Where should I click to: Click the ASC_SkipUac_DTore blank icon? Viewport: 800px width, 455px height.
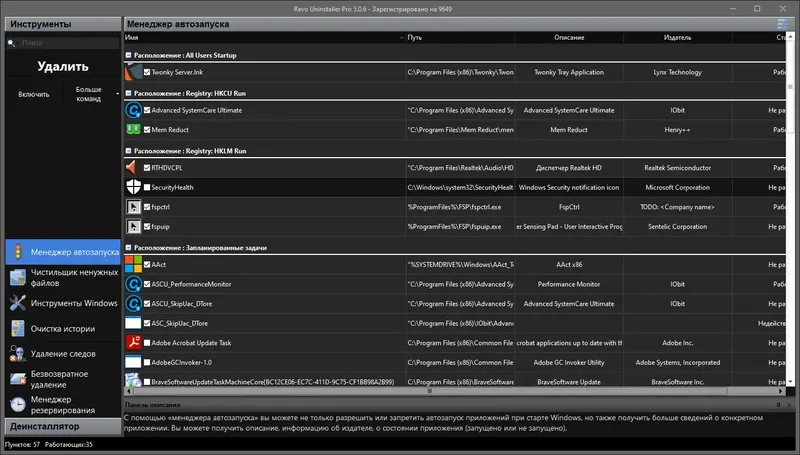[133, 323]
